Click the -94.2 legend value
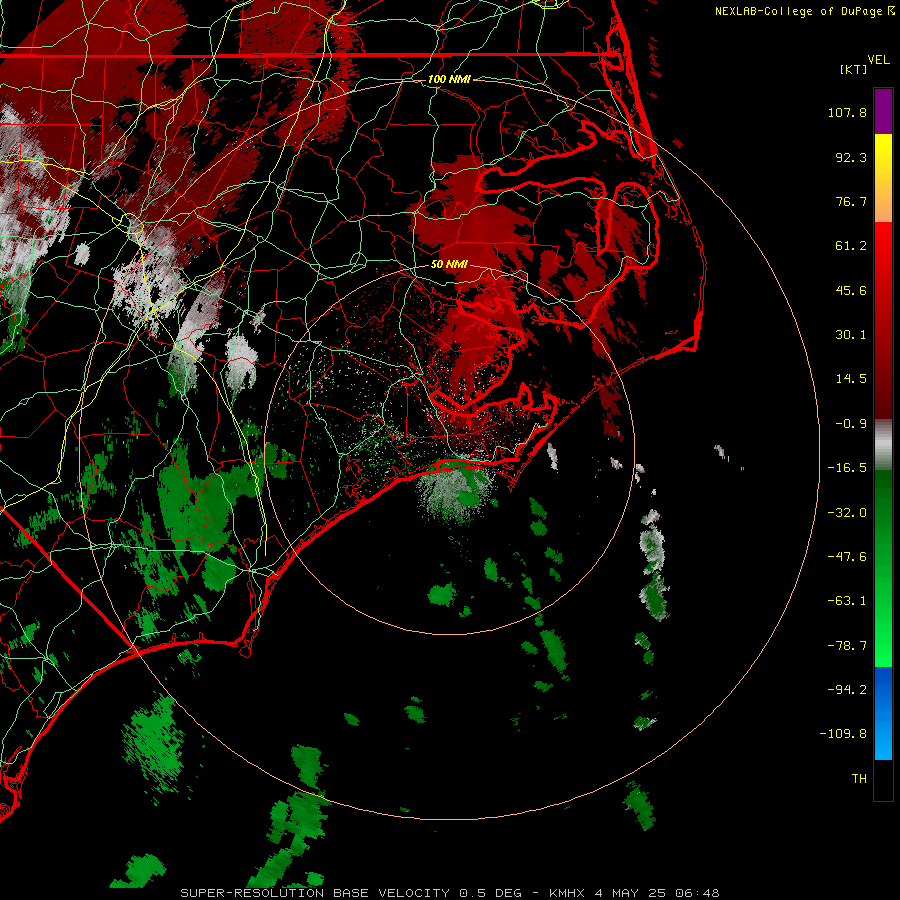This screenshot has width=900, height=900. pyautogui.click(x=847, y=689)
